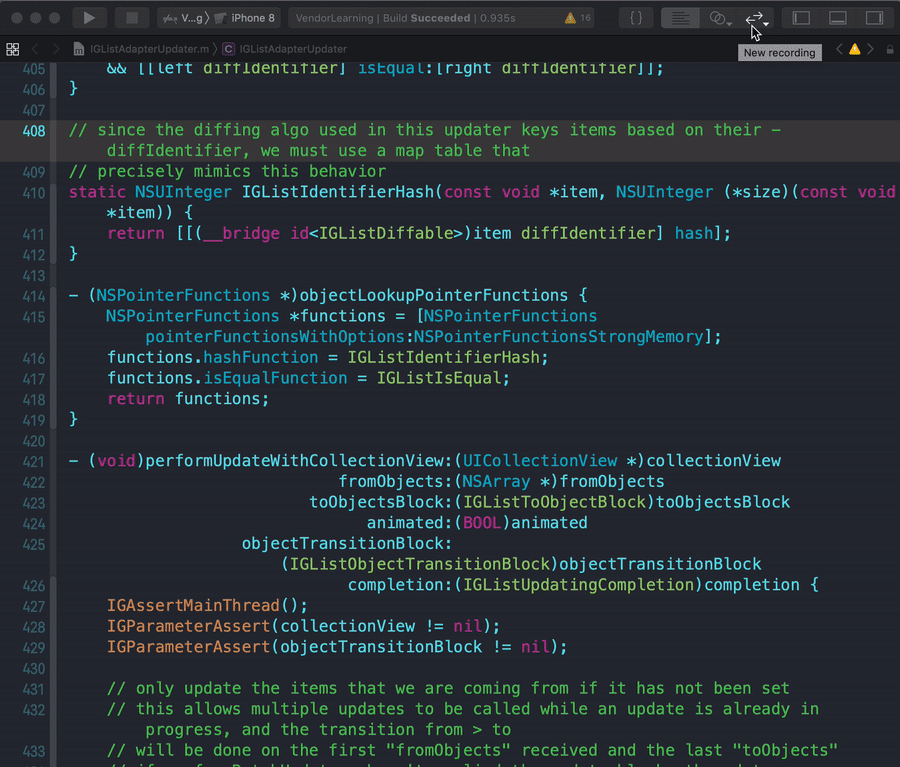This screenshot has height=767, width=900.
Task: Click the isEqualFunction property
Action: 275,378
